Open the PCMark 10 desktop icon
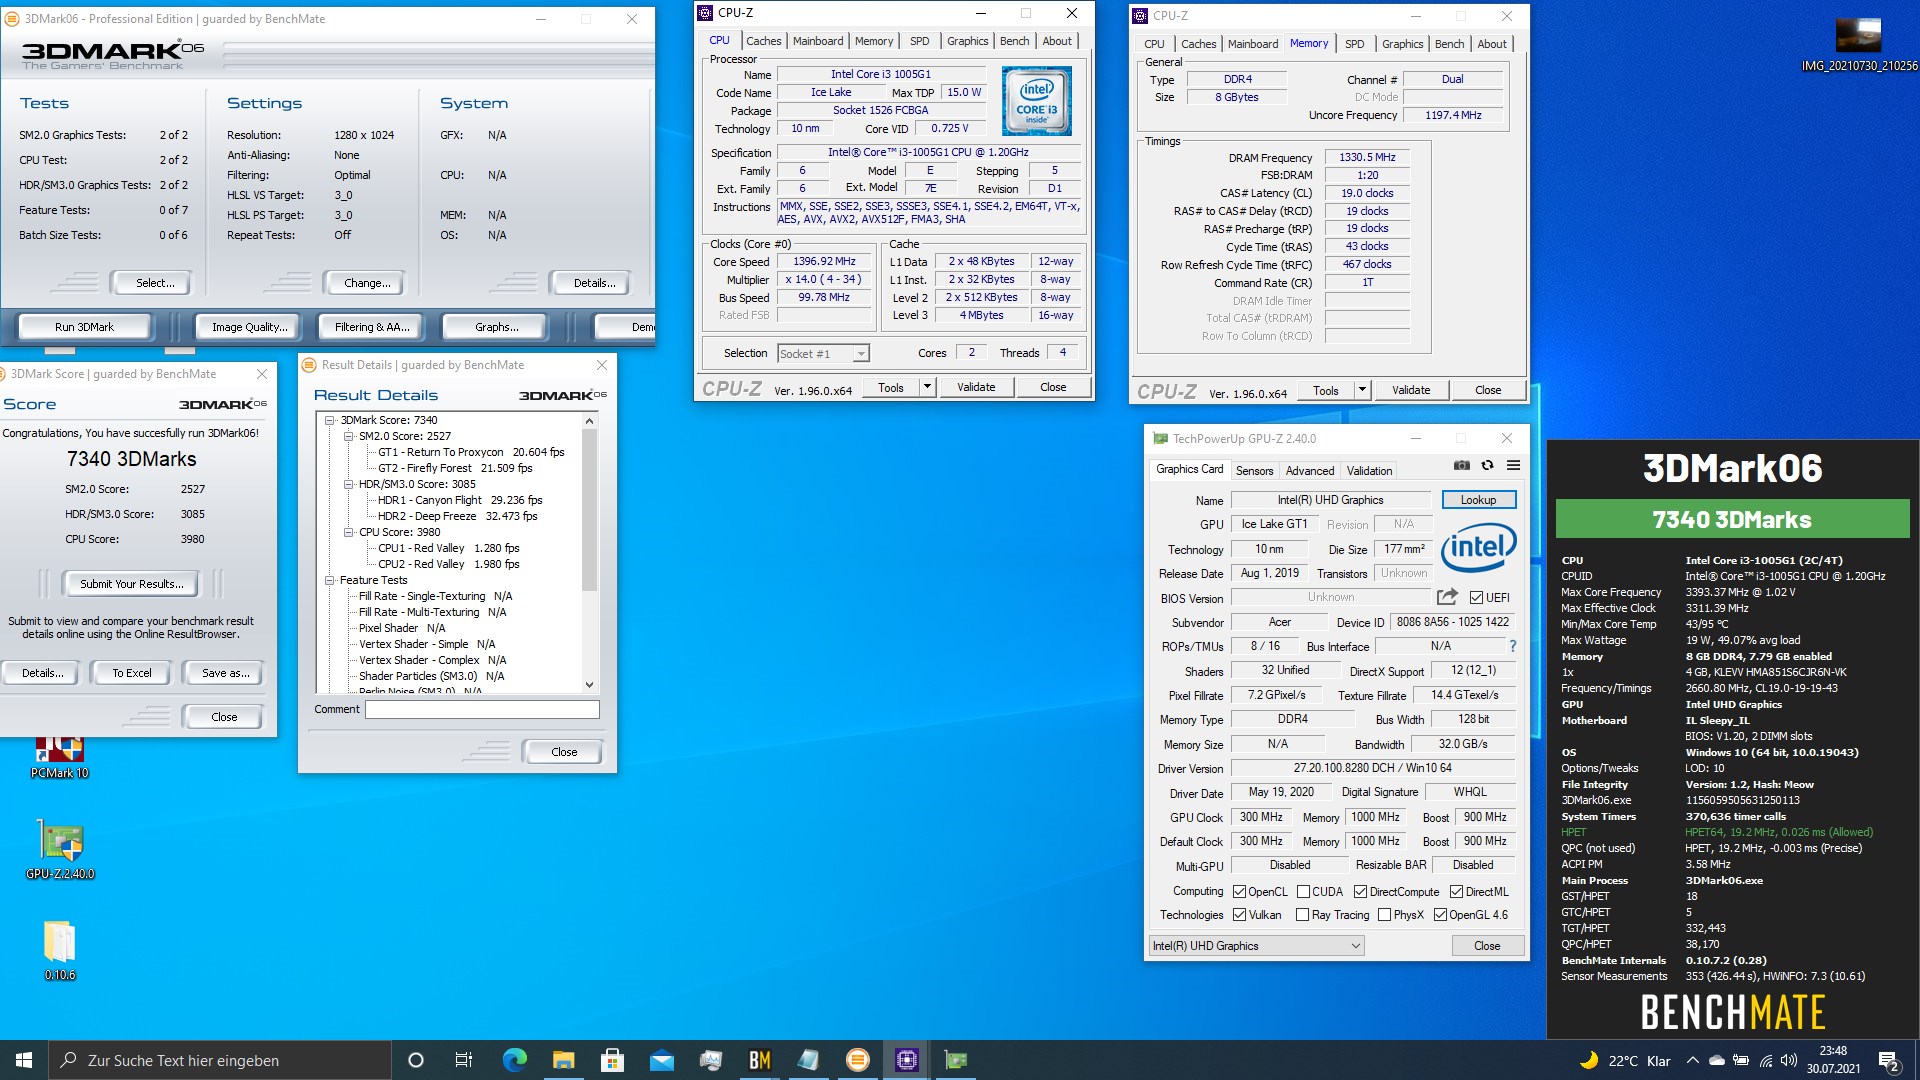The width and height of the screenshot is (1920, 1080). (59, 758)
